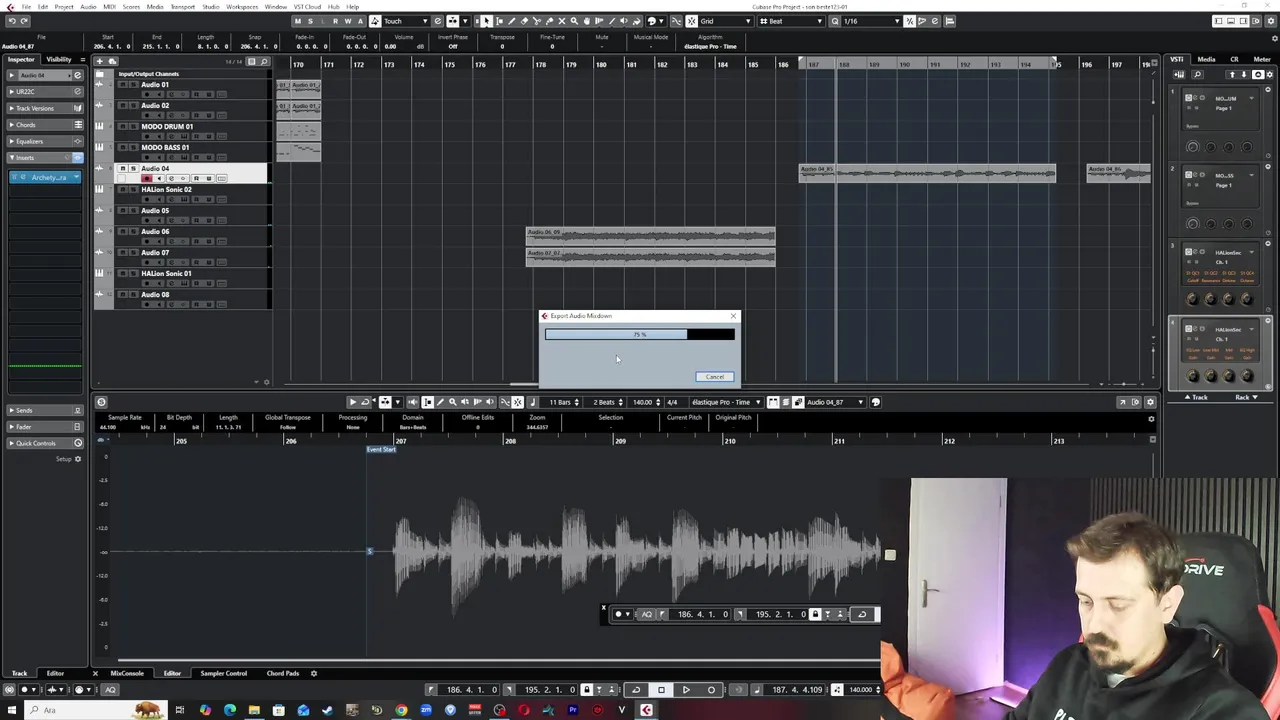Open Google Chrome from the taskbar
Viewport: 1280px width, 720px height.
point(401,711)
